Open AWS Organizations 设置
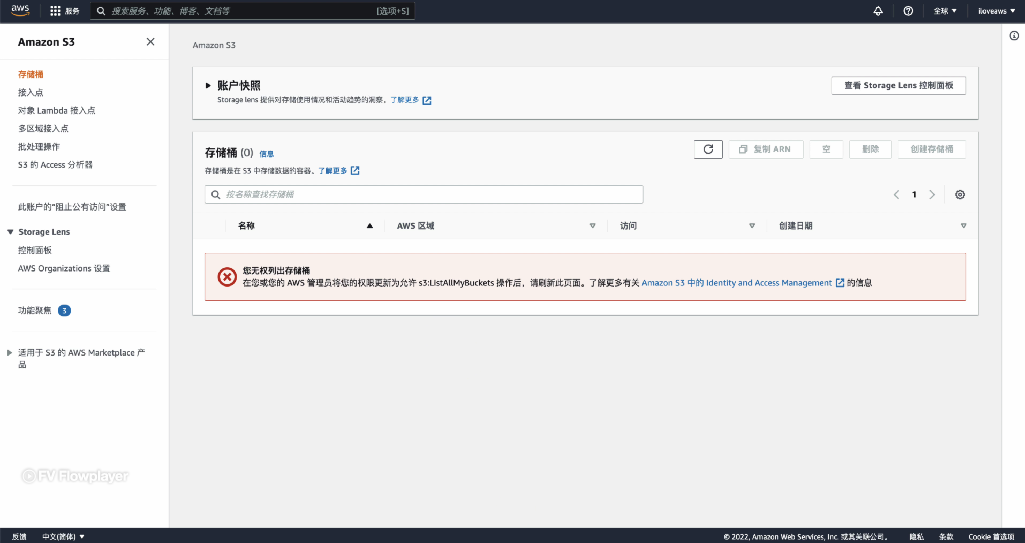 pyautogui.click(x=64, y=269)
